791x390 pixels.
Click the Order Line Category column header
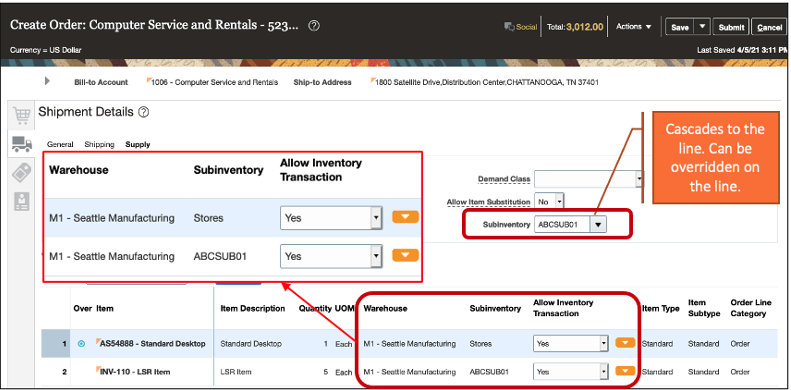pos(751,308)
